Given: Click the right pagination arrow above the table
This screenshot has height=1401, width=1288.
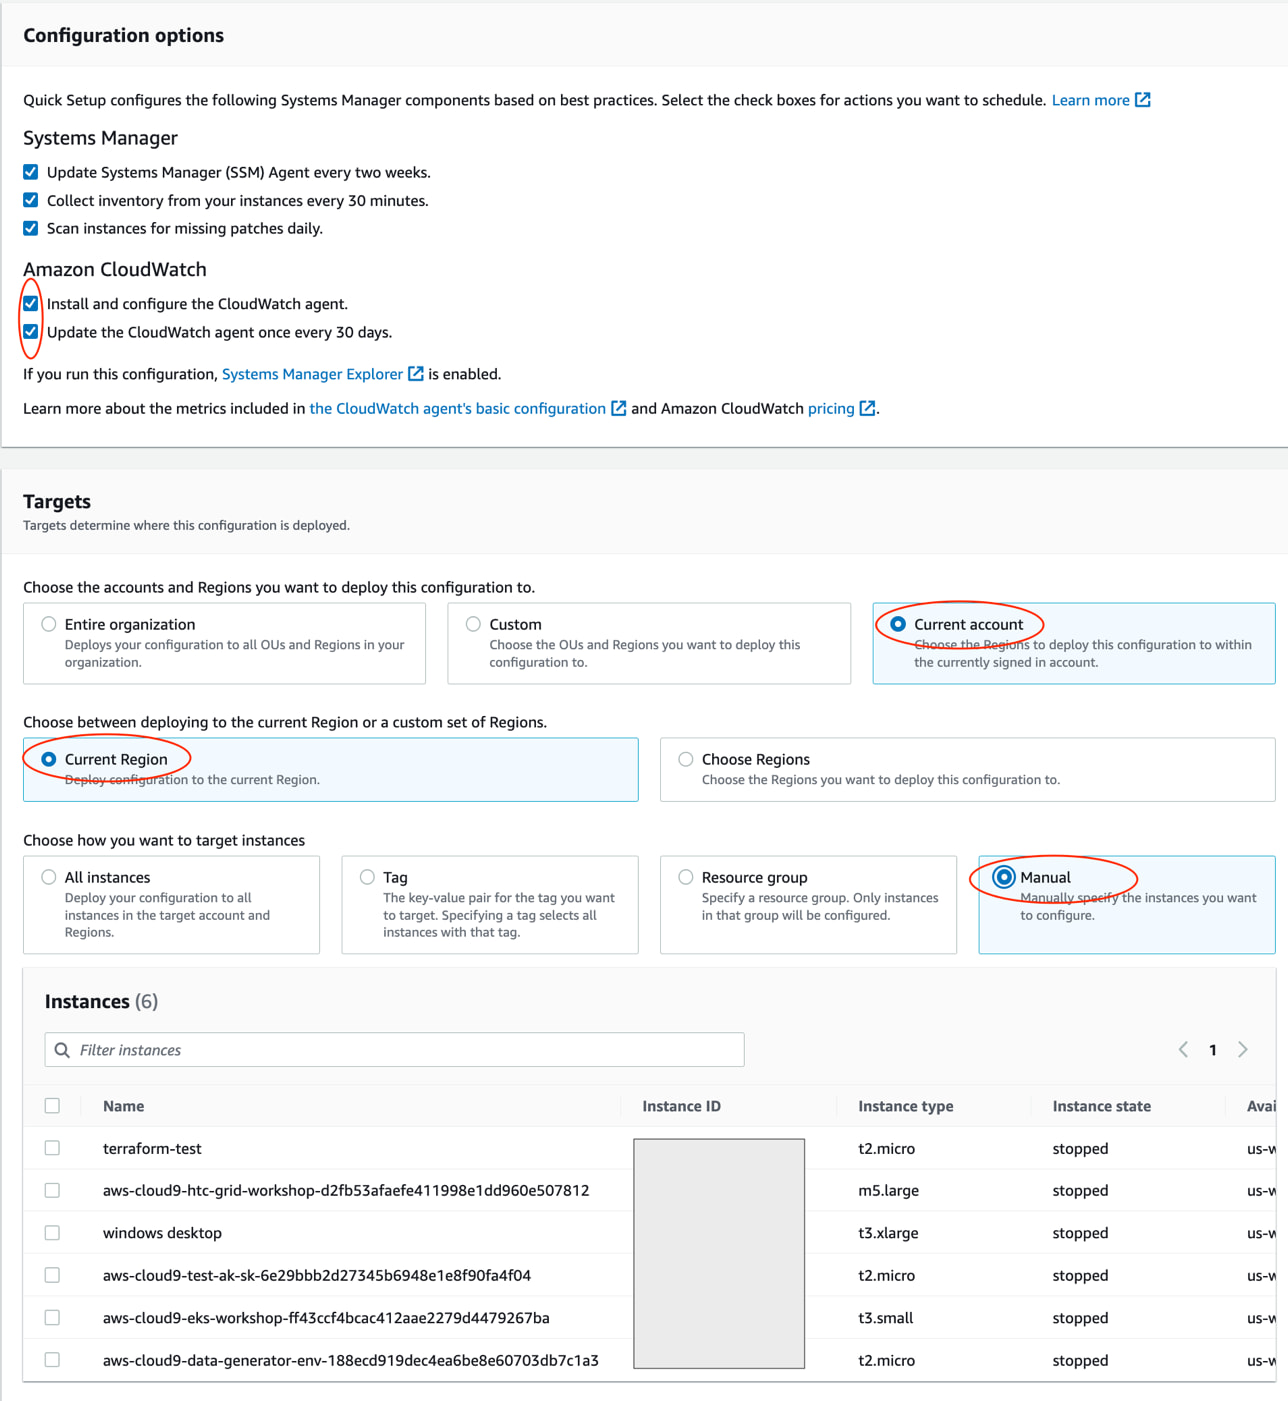Looking at the screenshot, I should point(1243,1049).
